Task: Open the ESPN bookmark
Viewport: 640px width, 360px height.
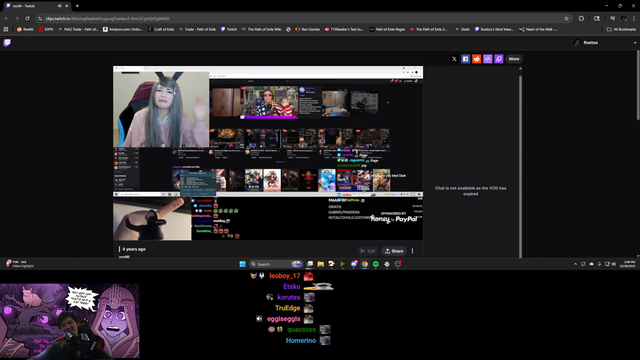Action: pos(46,29)
